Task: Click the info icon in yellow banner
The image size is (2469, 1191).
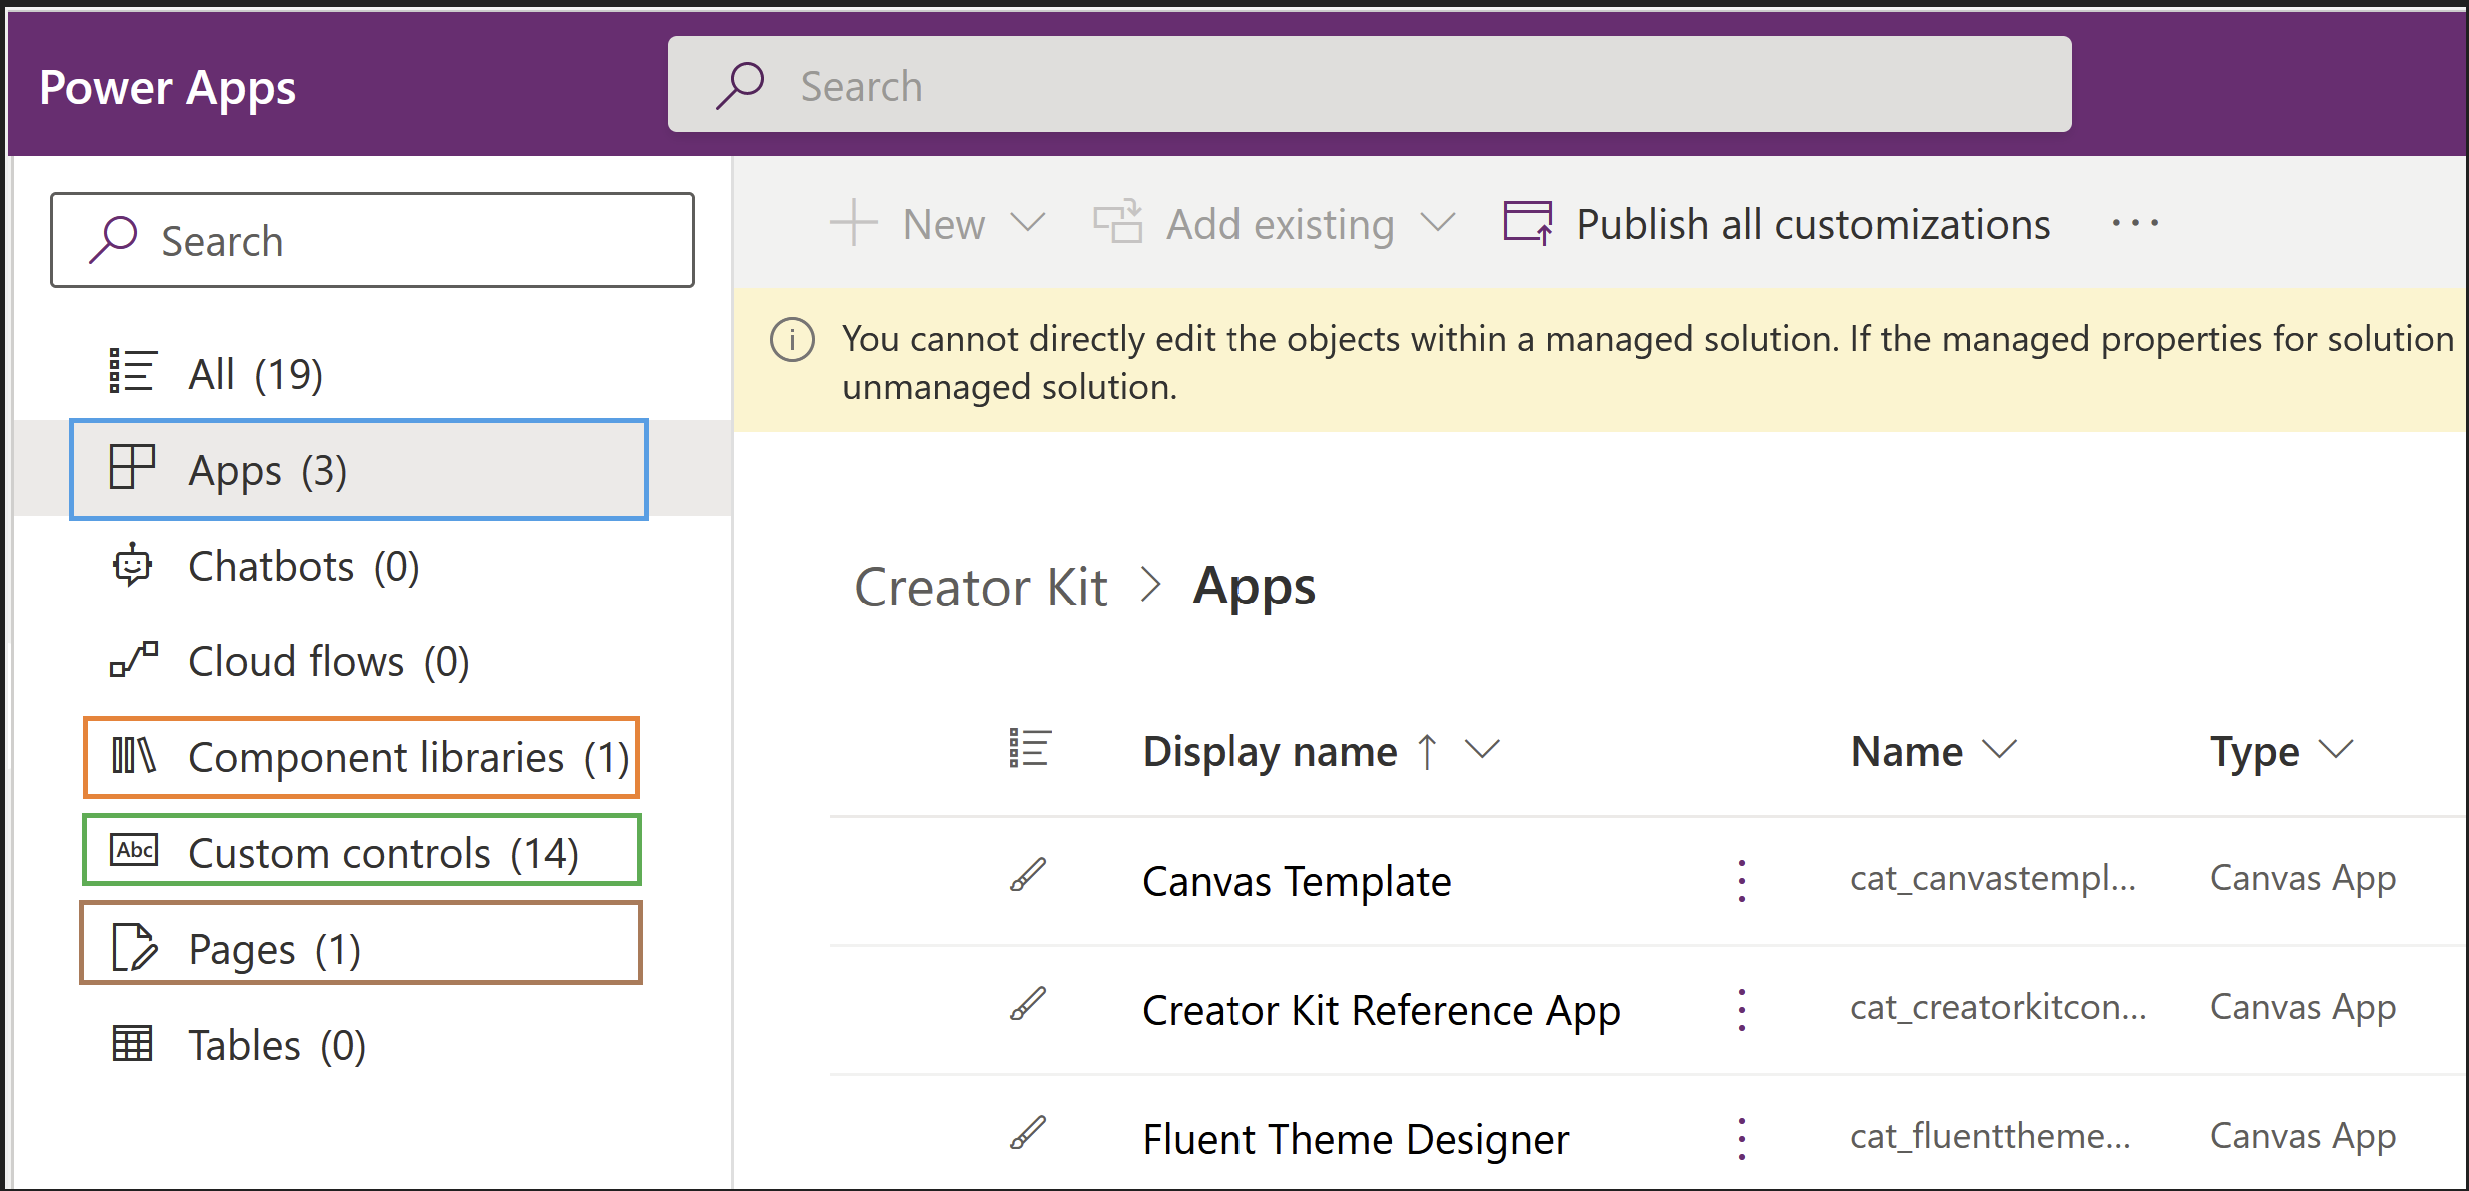Action: click(792, 340)
